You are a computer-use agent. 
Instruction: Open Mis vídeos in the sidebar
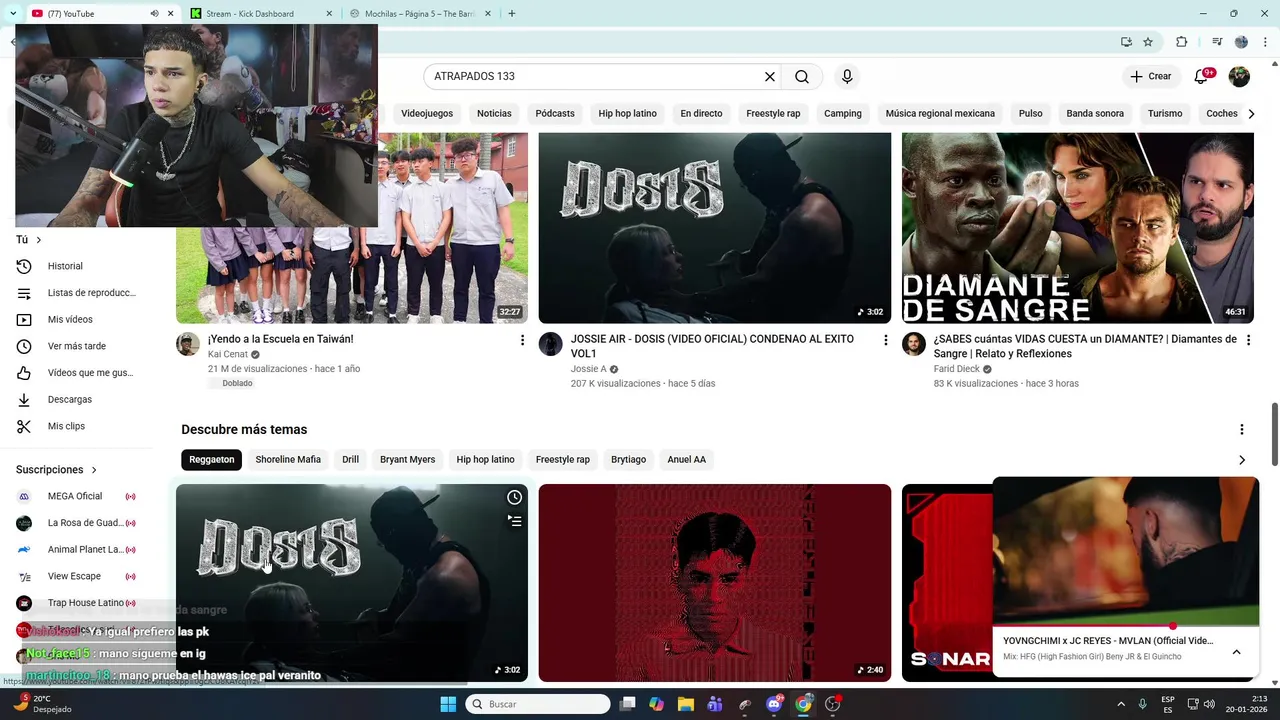[x=75, y=319]
